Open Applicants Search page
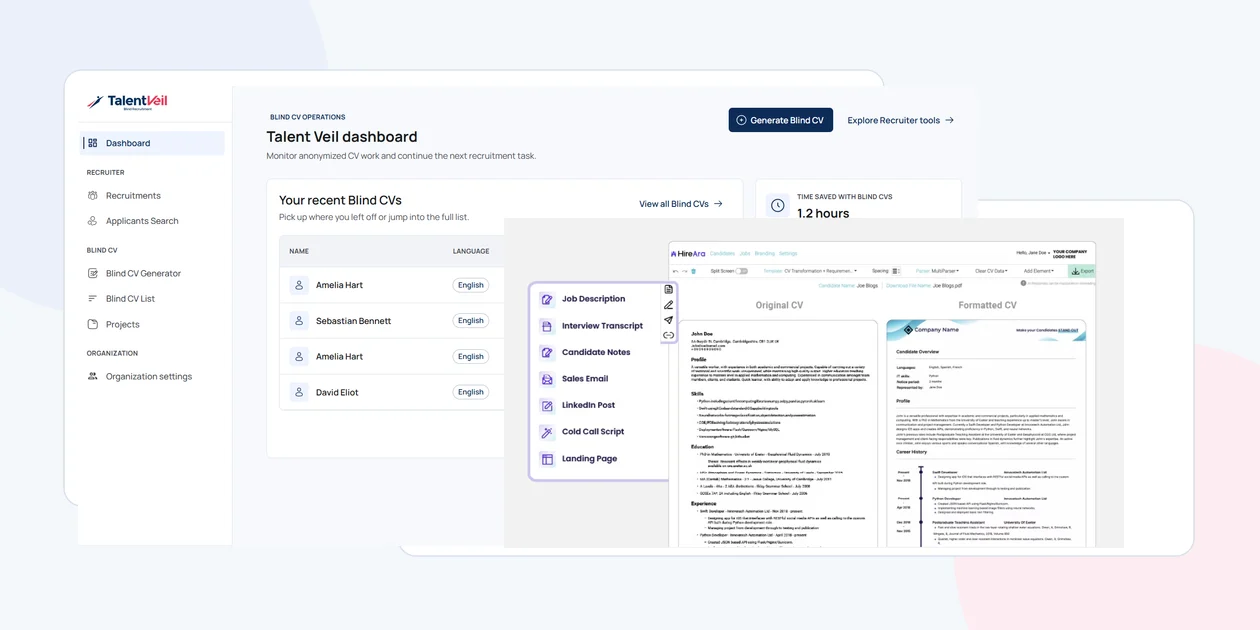The height and width of the screenshot is (630, 1260). point(142,221)
